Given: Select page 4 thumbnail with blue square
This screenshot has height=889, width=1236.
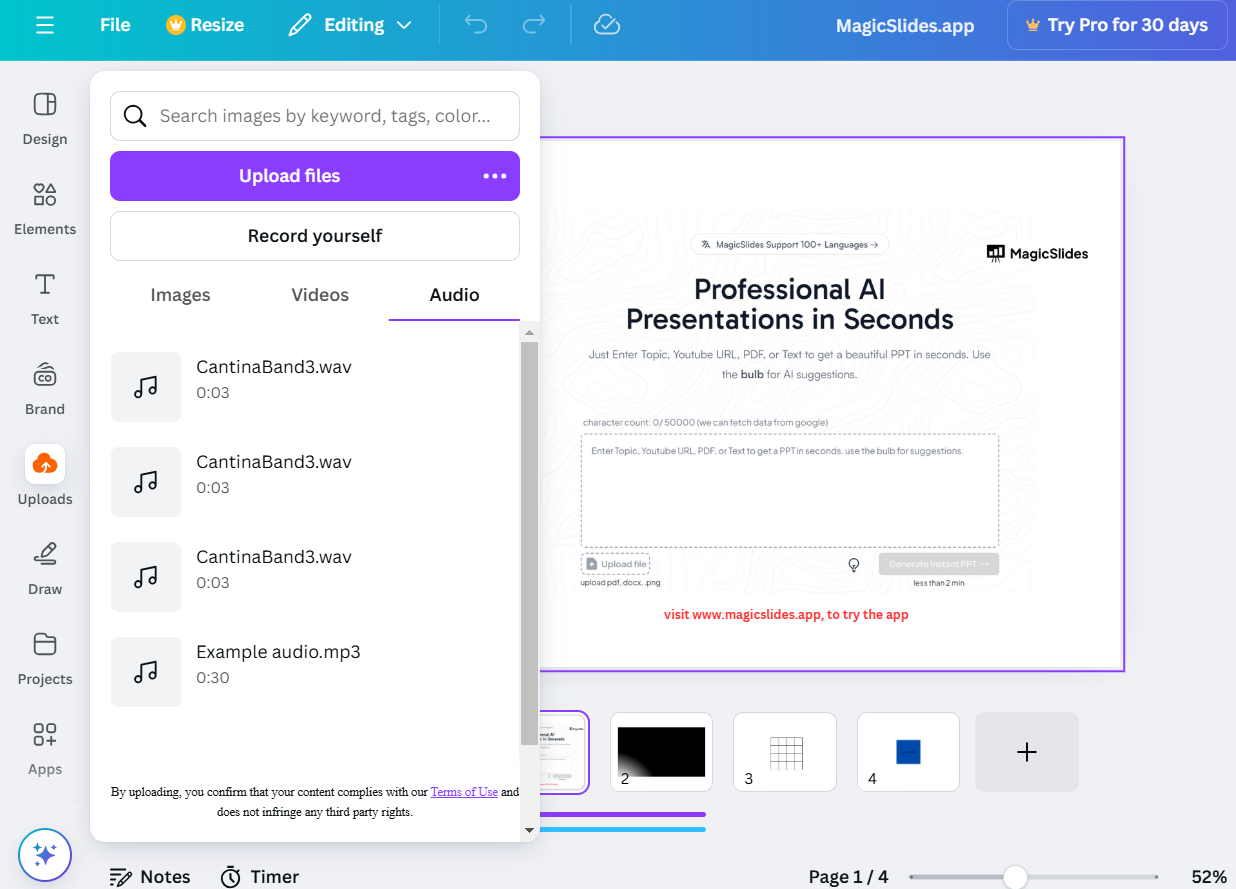Looking at the screenshot, I should 908,752.
